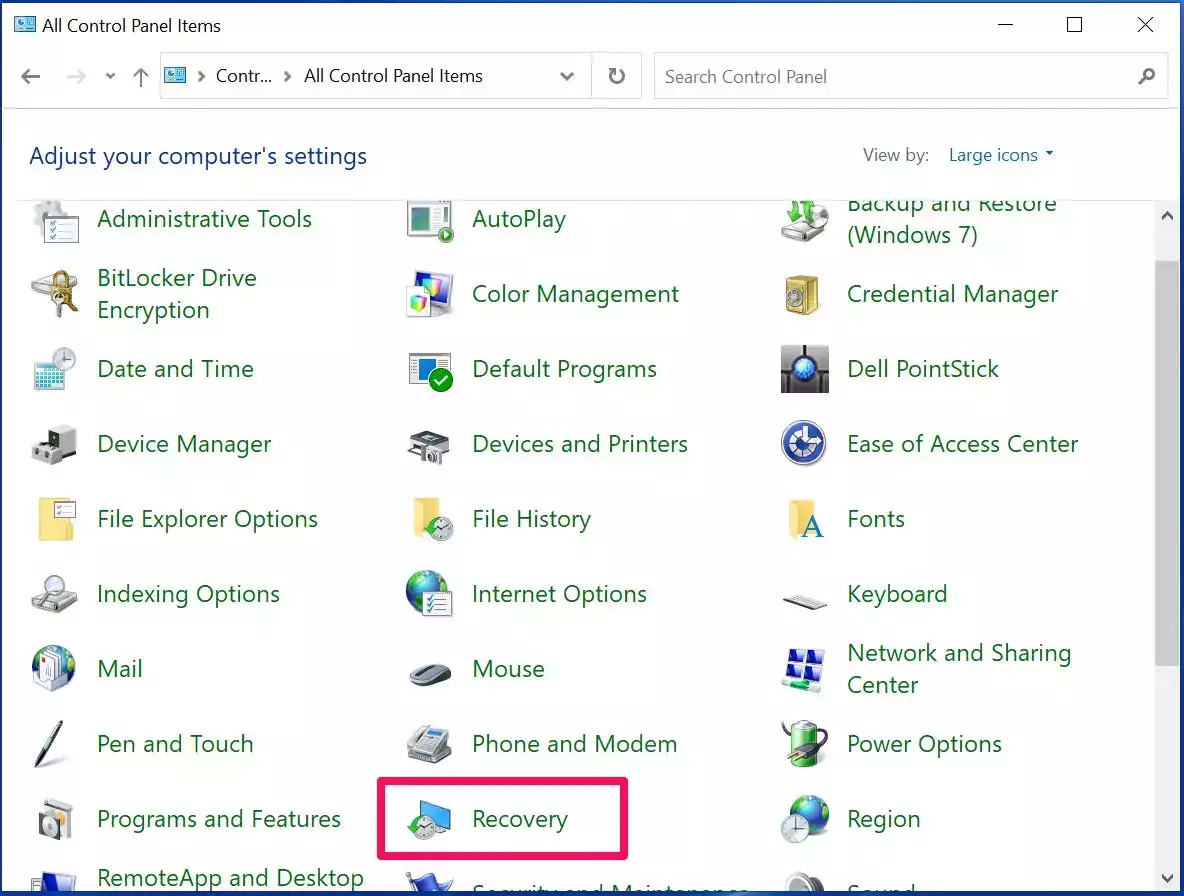The image size is (1184, 896).
Task: Click the Color Management icon
Action: [x=430, y=294]
